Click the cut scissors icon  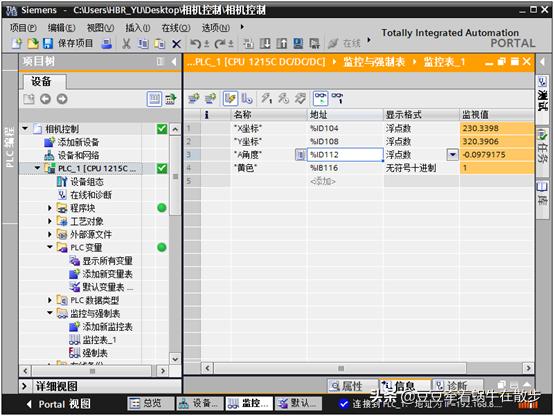click(x=126, y=44)
